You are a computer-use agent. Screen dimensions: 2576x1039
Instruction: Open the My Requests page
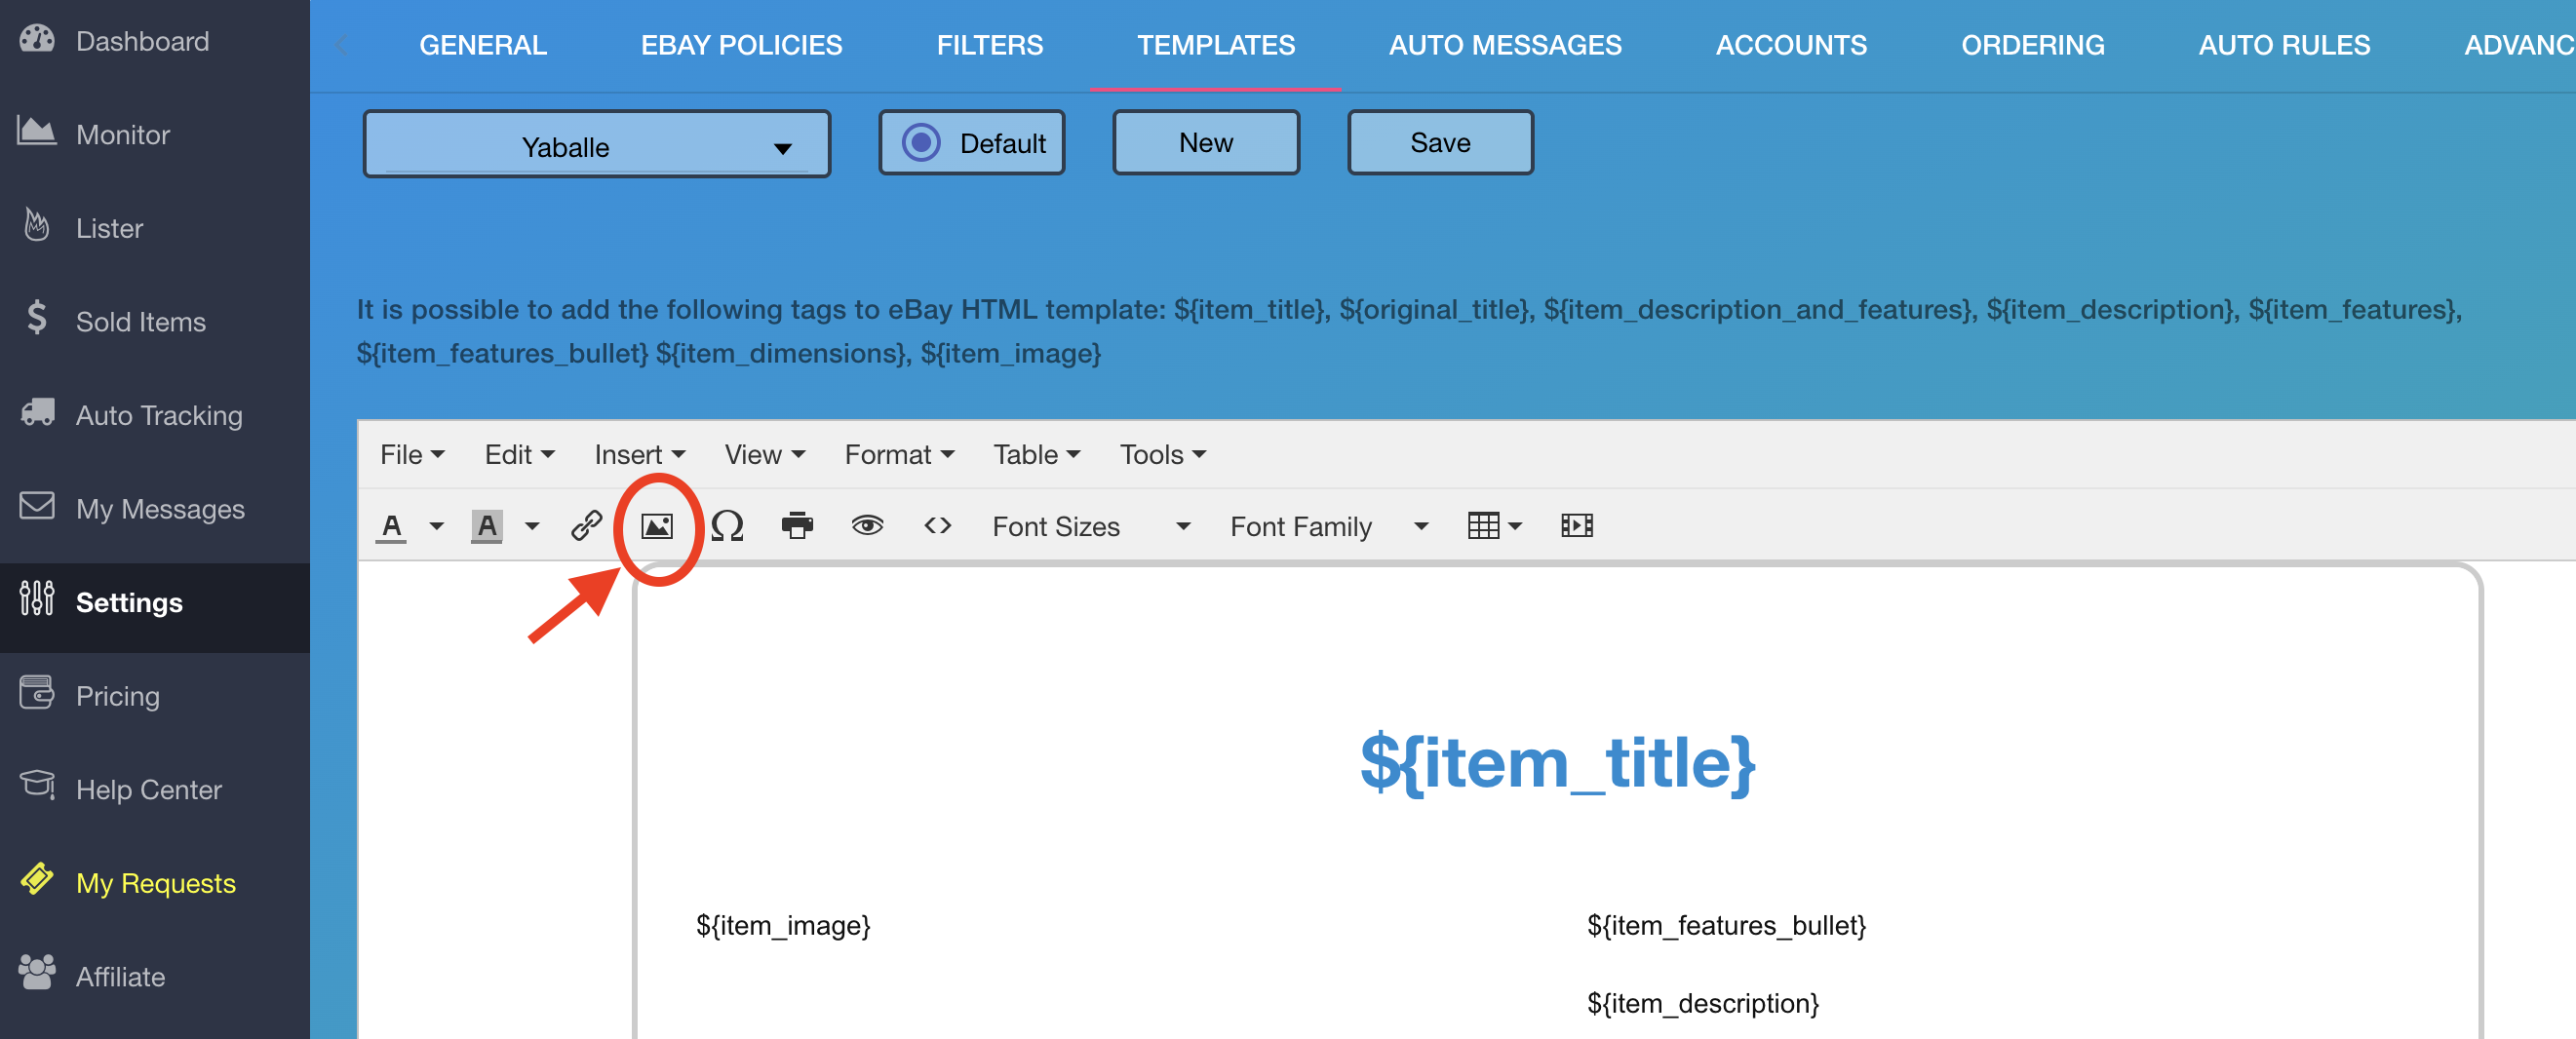coord(155,883)
